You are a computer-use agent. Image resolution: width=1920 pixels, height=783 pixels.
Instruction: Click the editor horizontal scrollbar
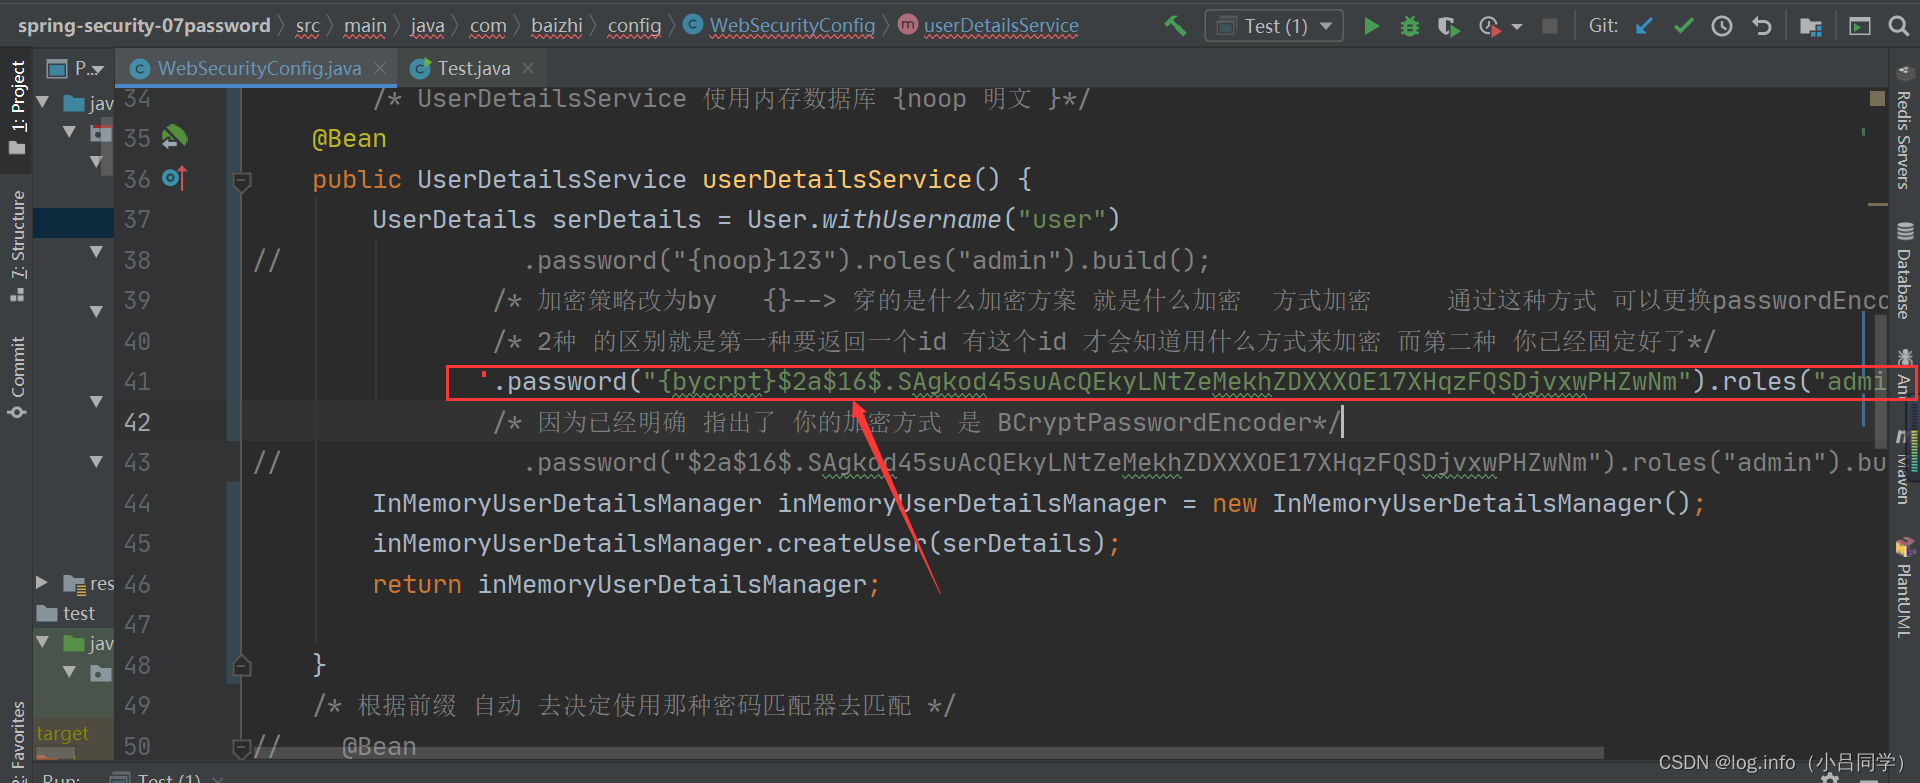pyautogui.click(x=930, y=752)
